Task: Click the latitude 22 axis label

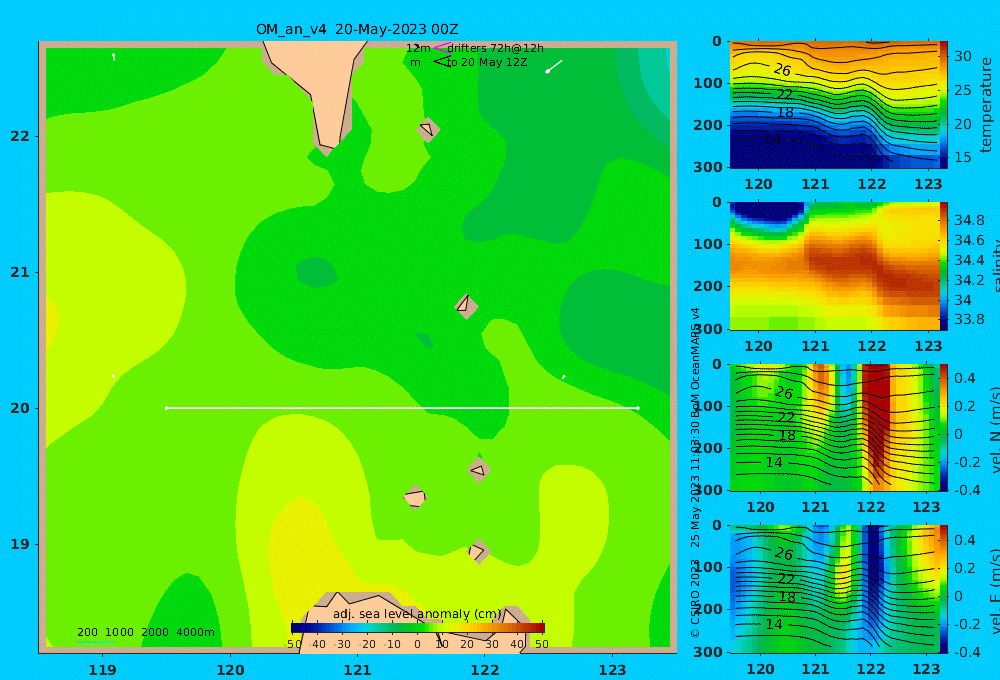Action: click(20, 136)
